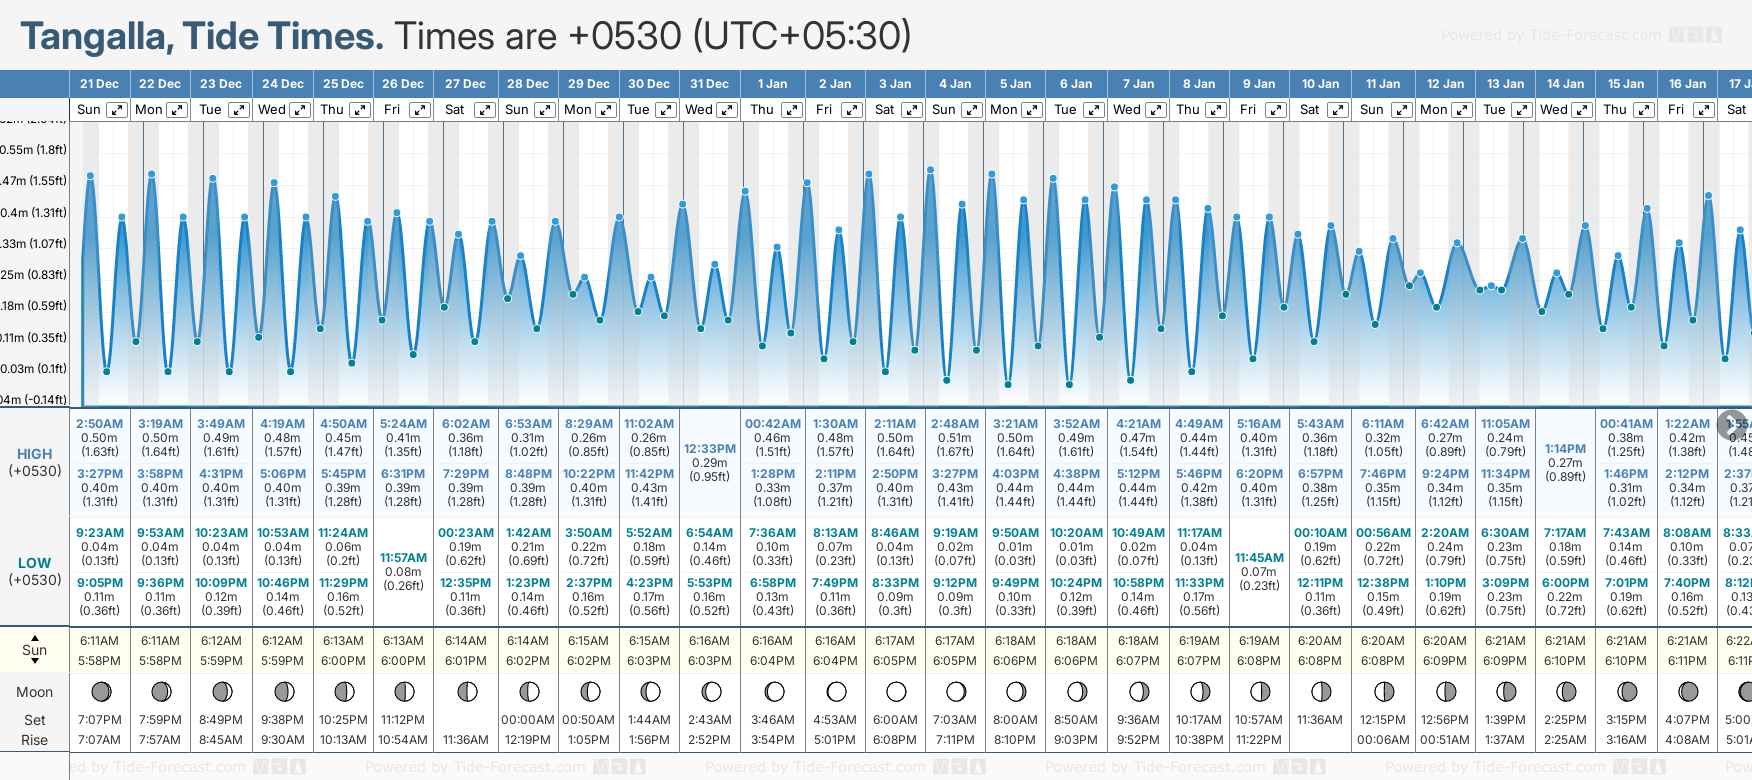
Task: Click the expand icon for Wednesday 24 Dec
Action: coord(299,110)
